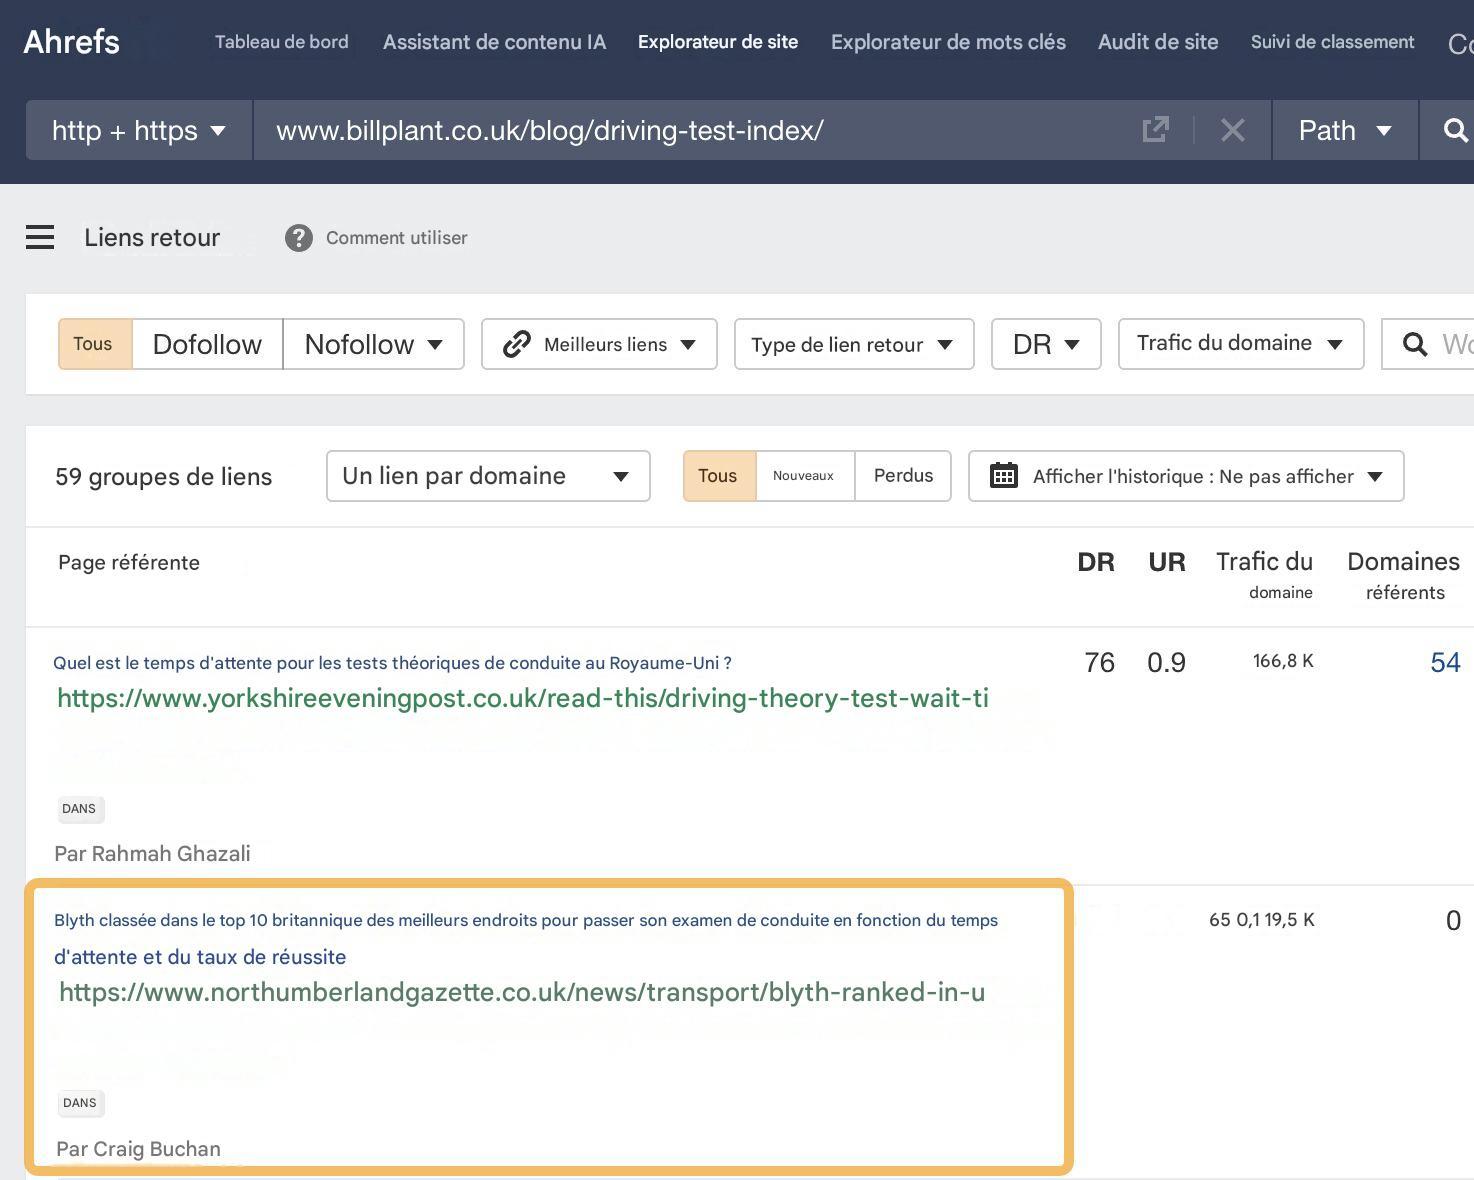Sort by Domaines référents column
The height and width of the screenshot is (1180, 1474).
pyautogui.click(x=1404, y=575)
